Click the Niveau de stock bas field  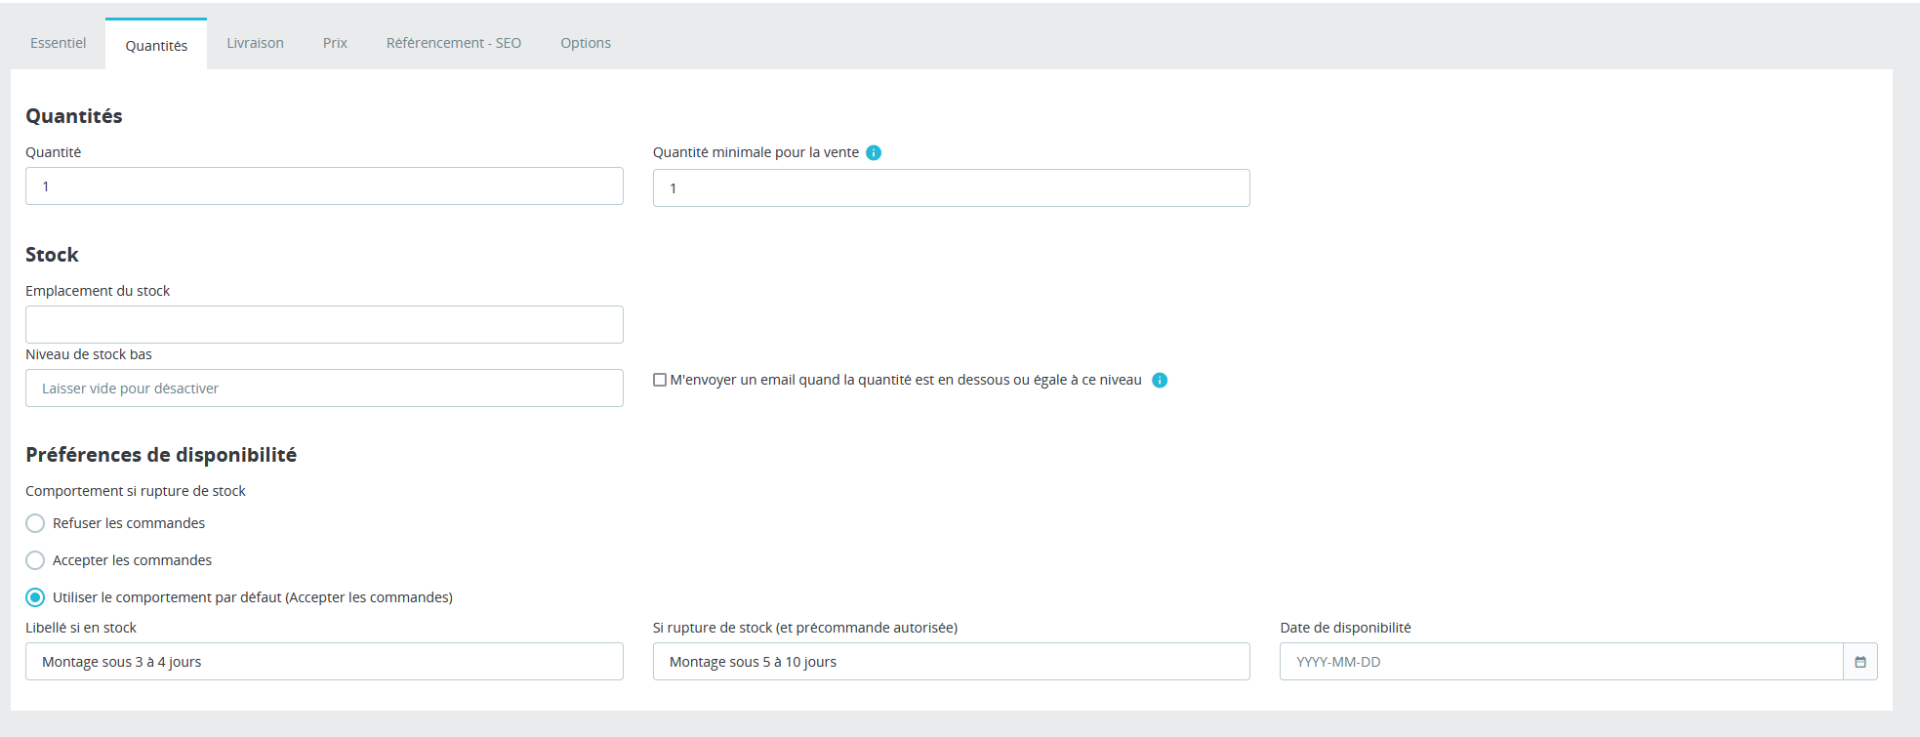[324, 388]
